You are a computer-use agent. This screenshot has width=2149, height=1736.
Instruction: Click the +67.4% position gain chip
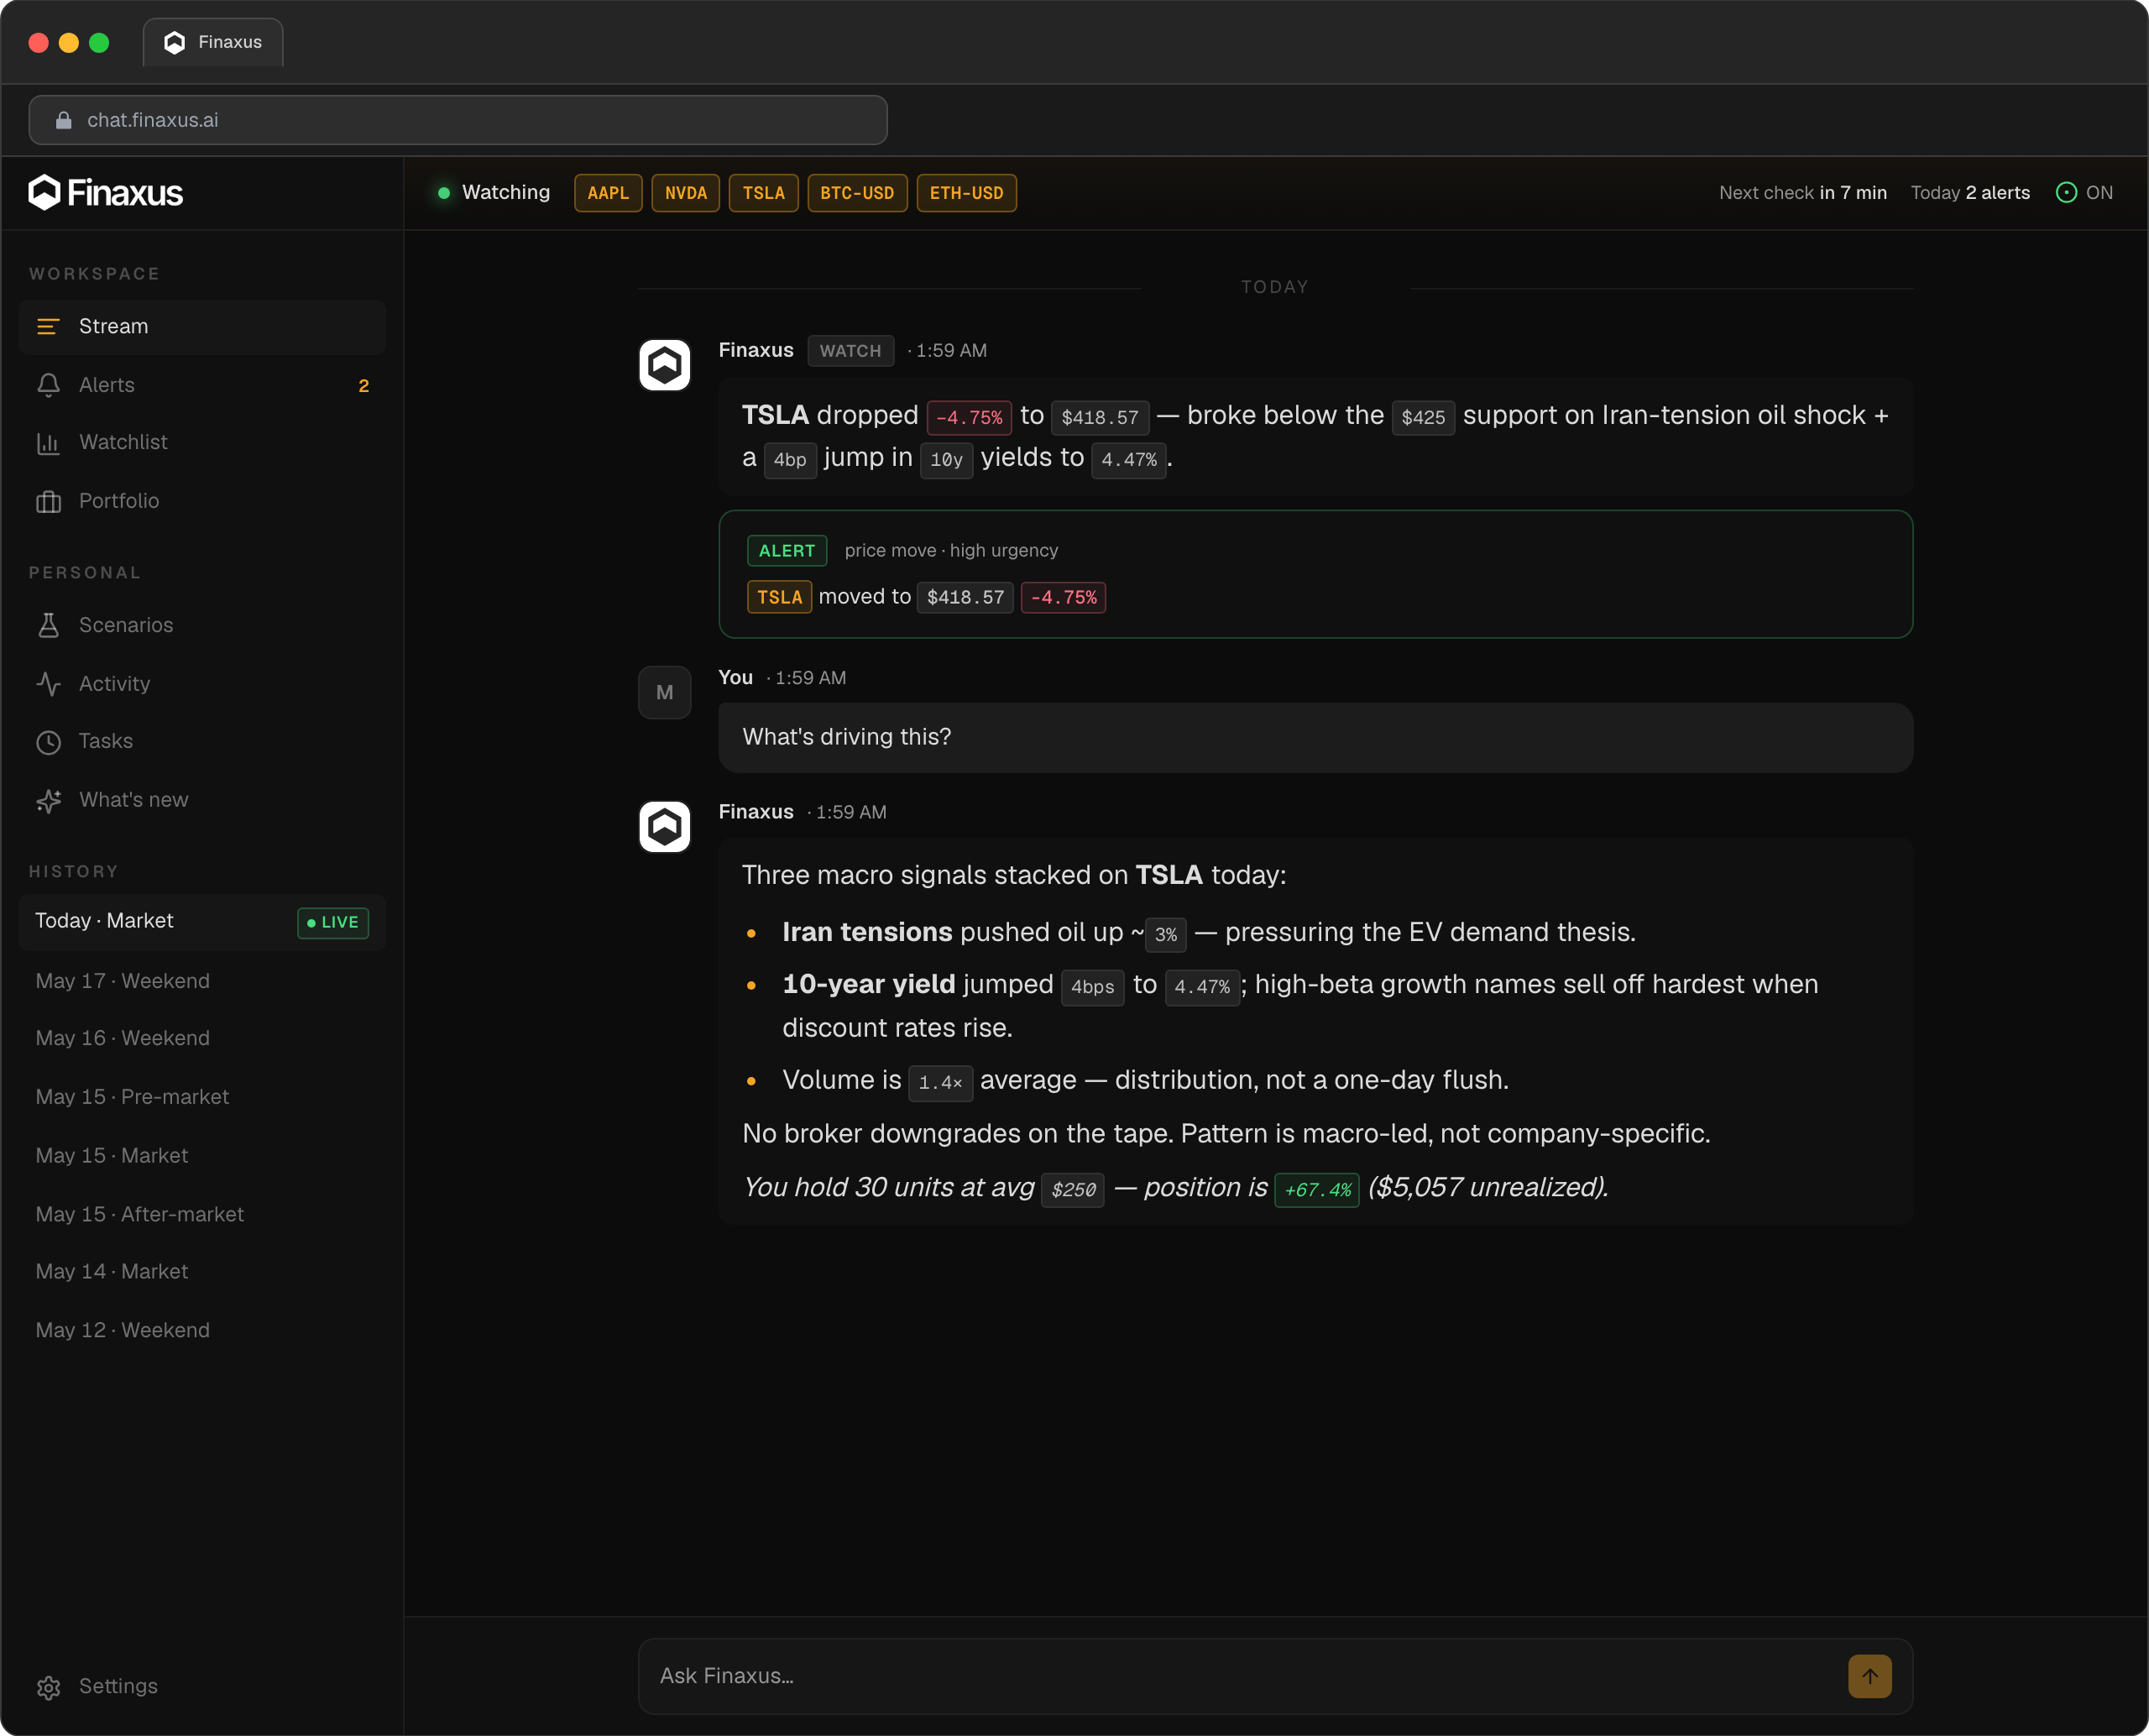tap(1317, 1189)
